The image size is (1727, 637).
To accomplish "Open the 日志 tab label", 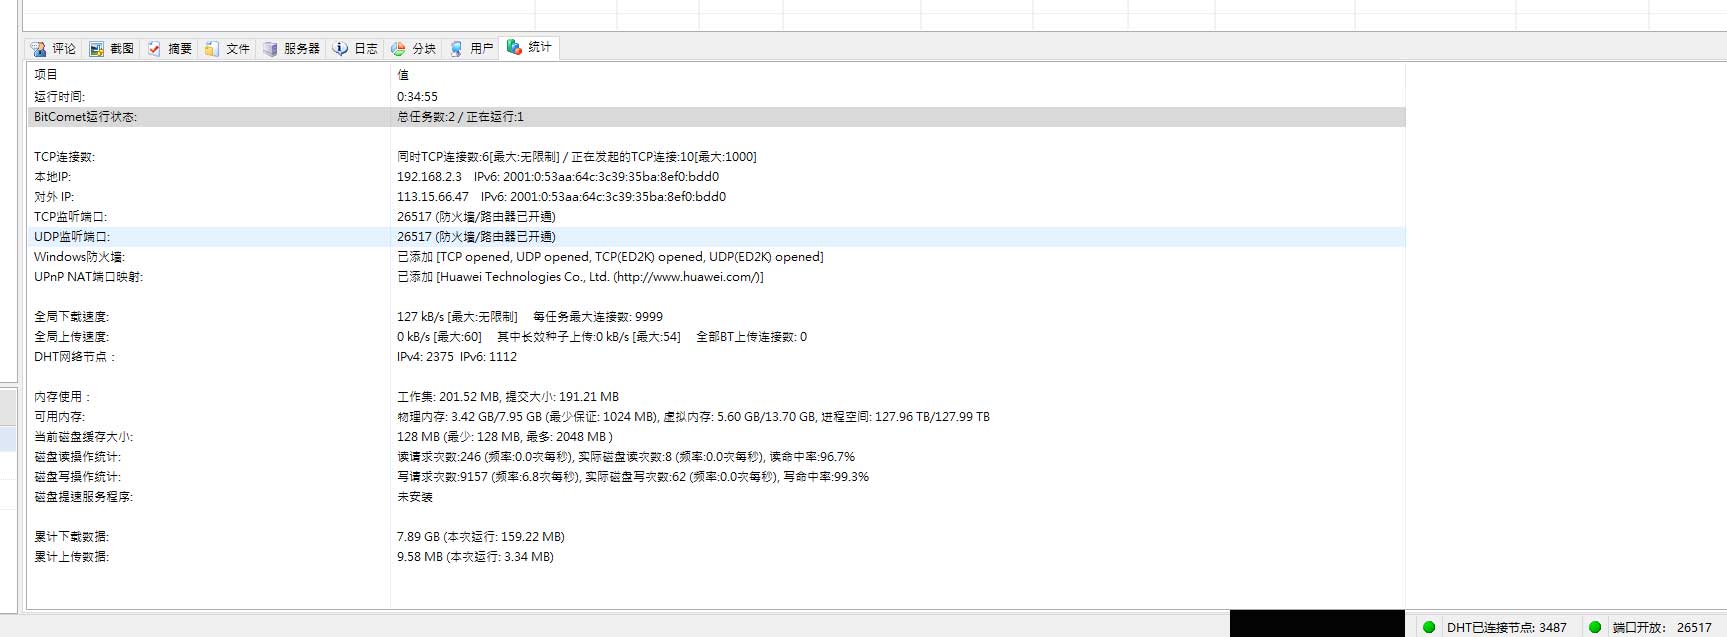I will coord(366,49).
